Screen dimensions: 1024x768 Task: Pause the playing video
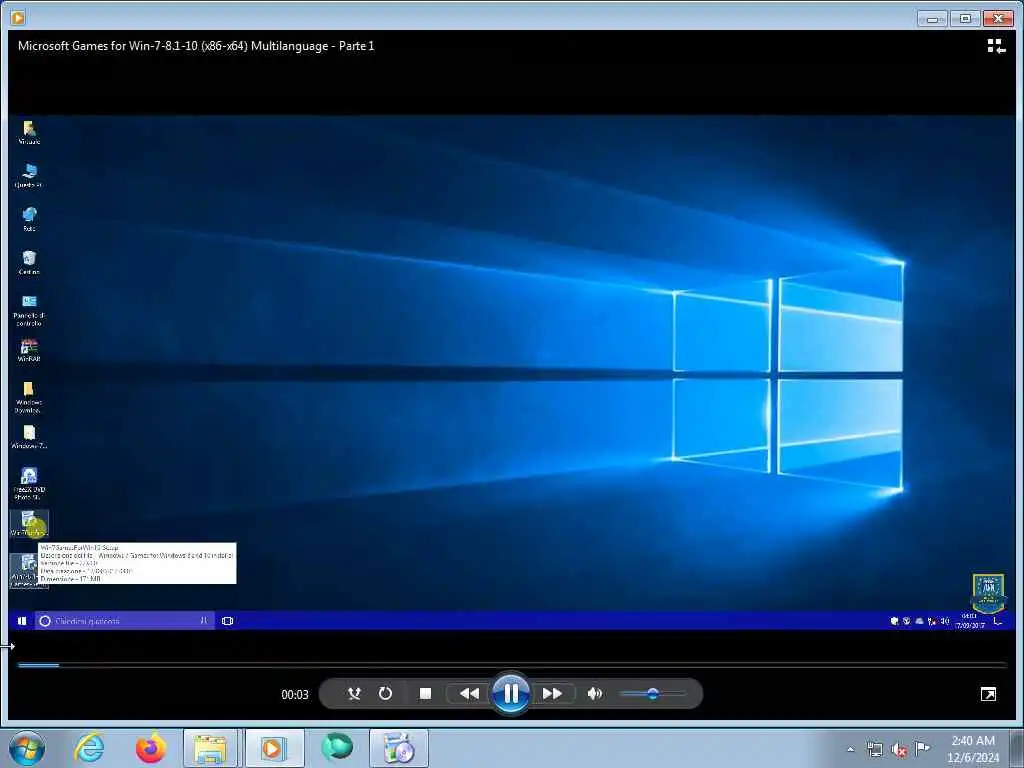tap(511, 694)
